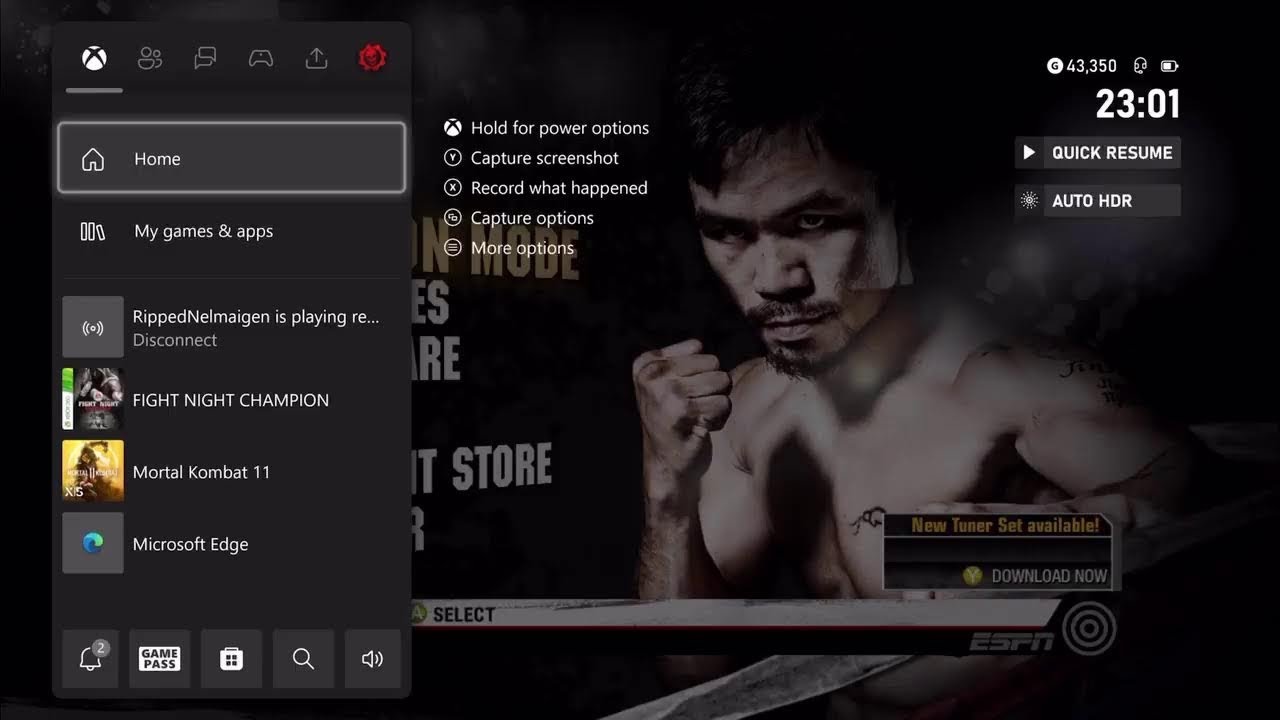1280x720 pixels.
Task: Click the library icon beside My games & apps
Action: pos(92,231)
